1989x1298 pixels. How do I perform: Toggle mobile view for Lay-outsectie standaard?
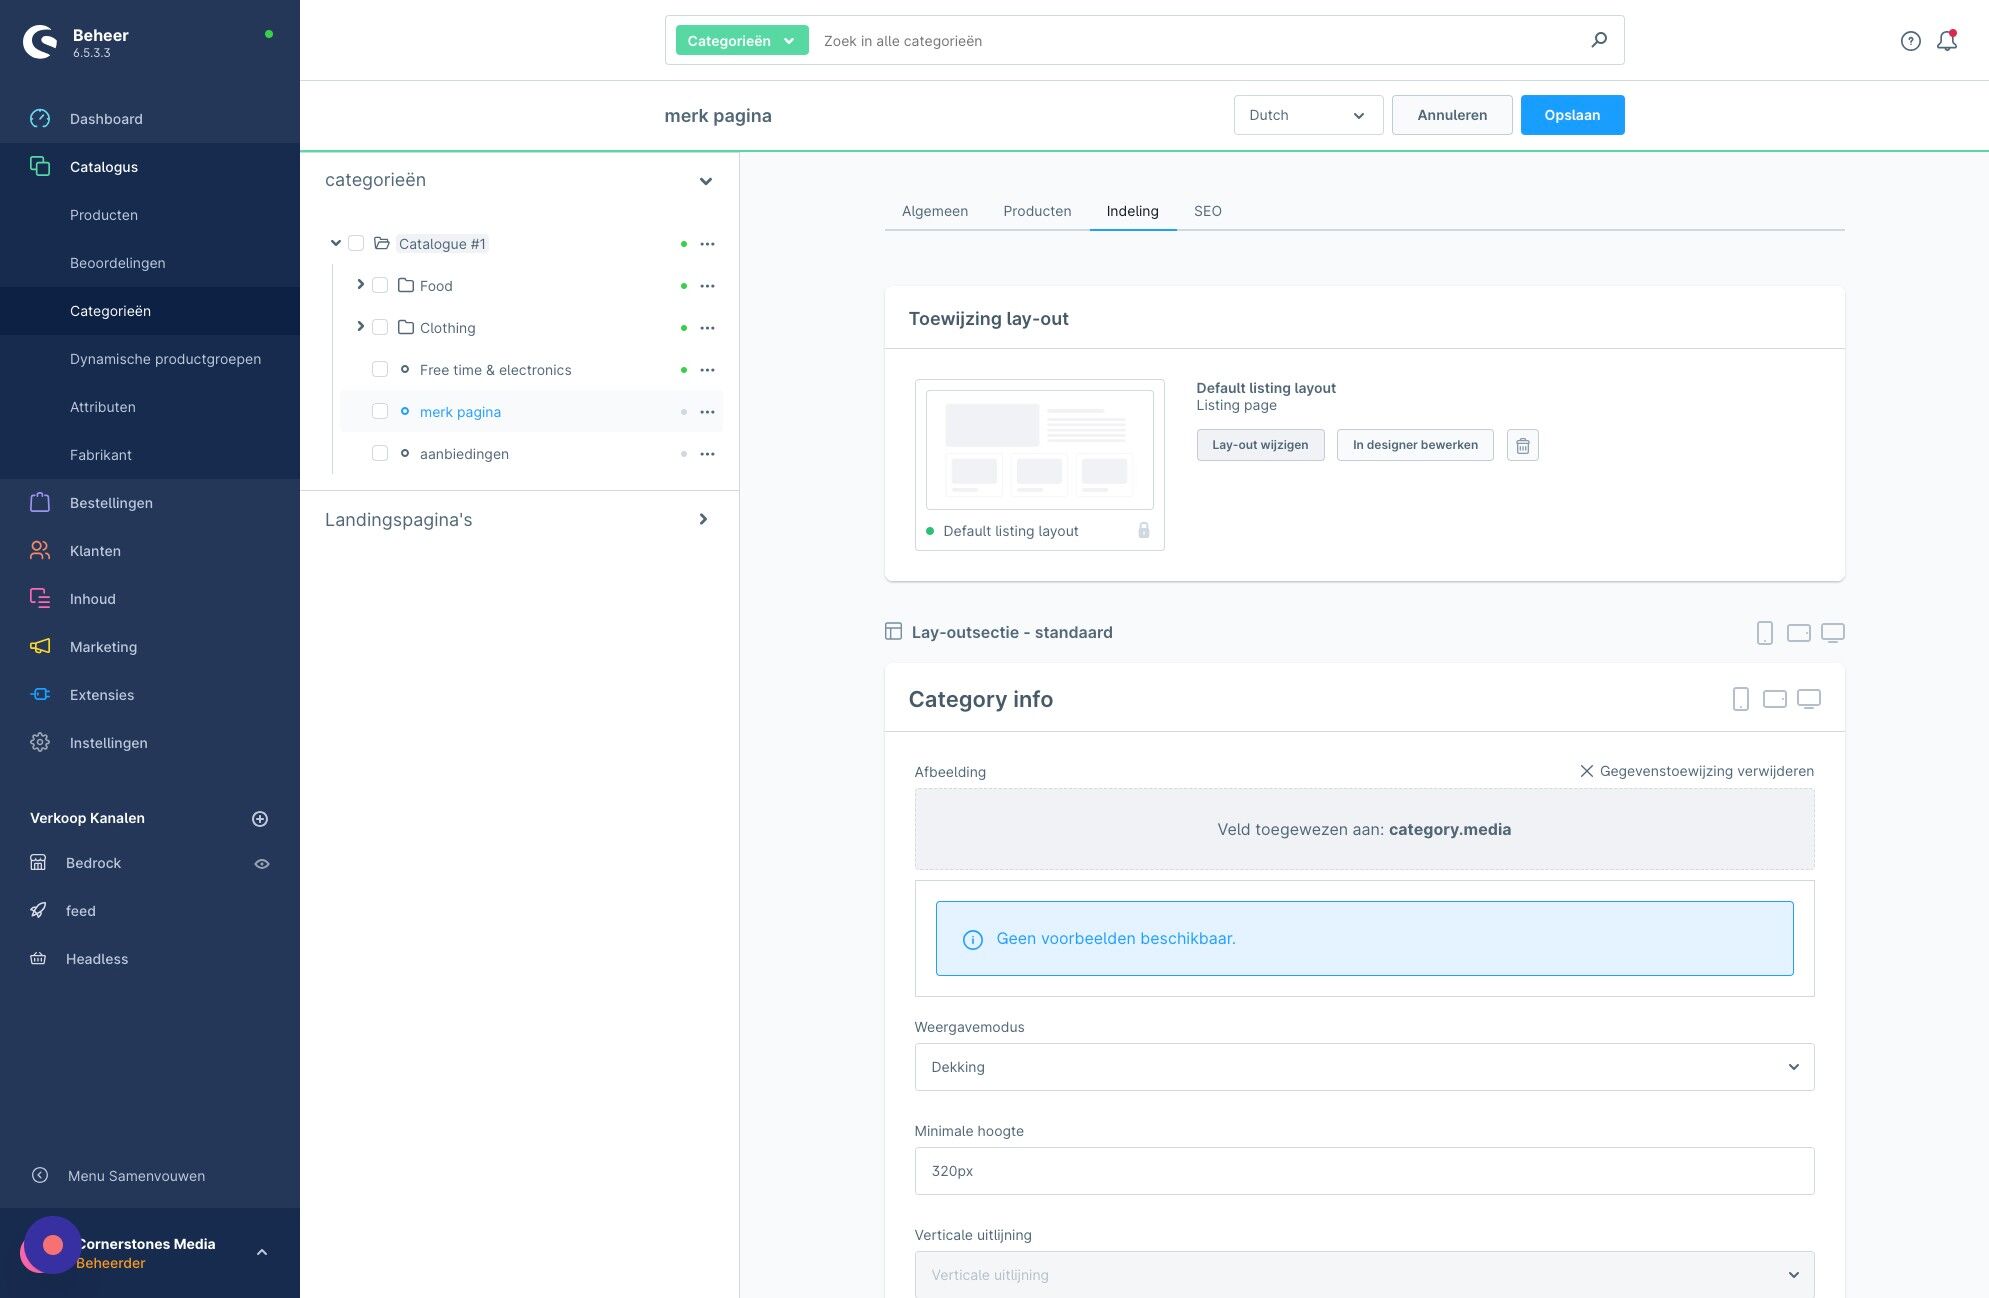click(1764, 633)
